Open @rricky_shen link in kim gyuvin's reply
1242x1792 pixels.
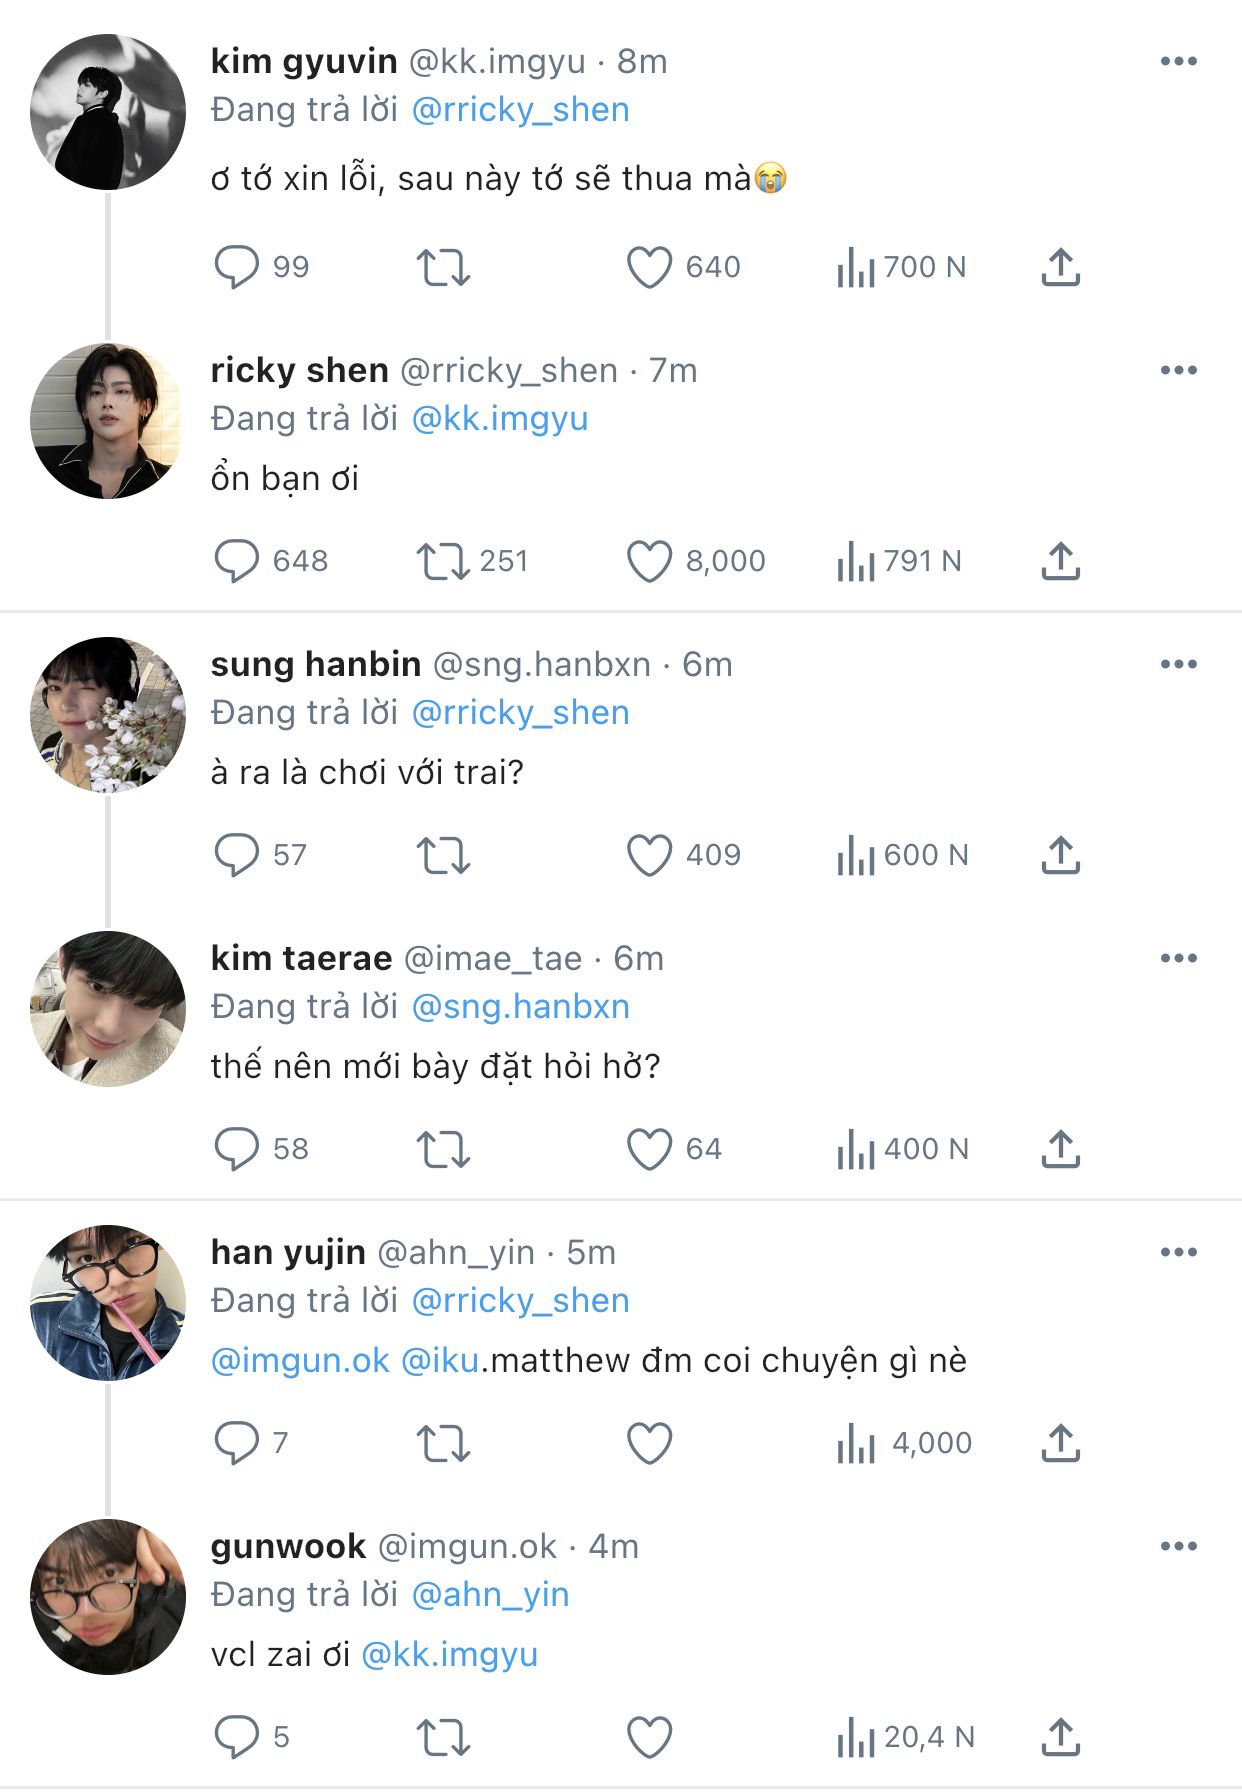pyautogui.click(x=521, y=110)
